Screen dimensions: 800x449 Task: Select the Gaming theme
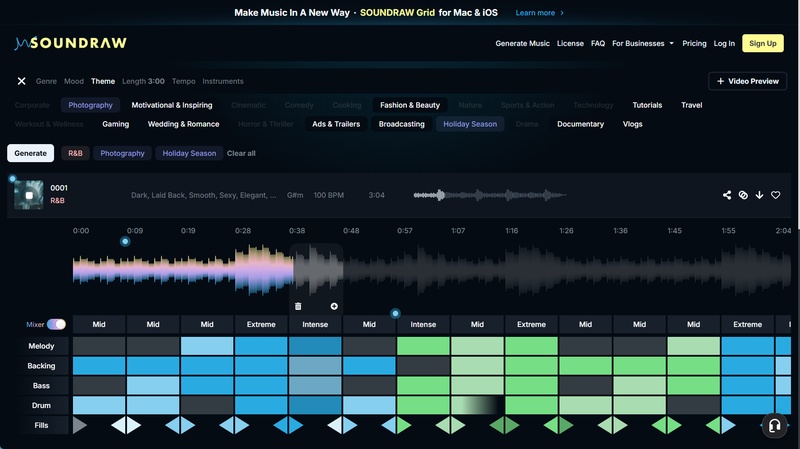(x=115, y=124)
